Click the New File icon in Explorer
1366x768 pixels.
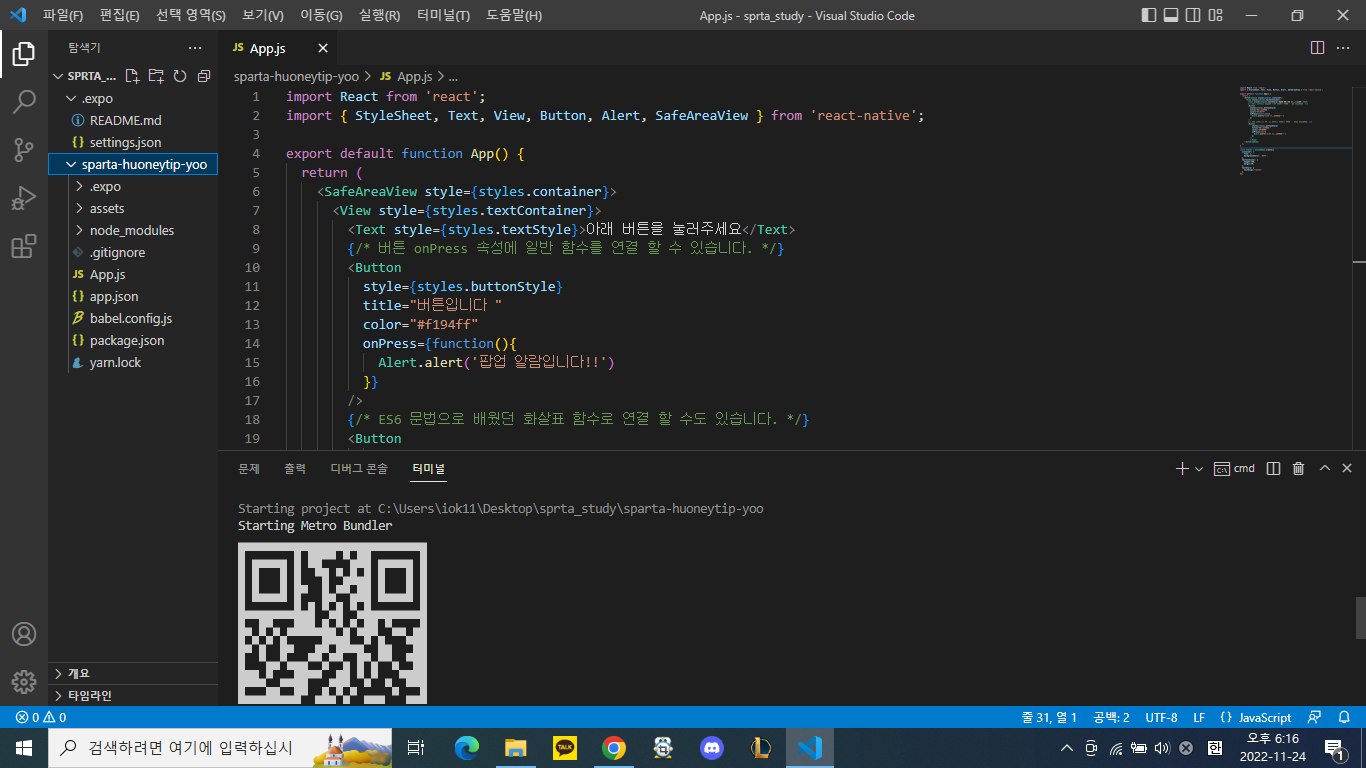pos(132,76)
